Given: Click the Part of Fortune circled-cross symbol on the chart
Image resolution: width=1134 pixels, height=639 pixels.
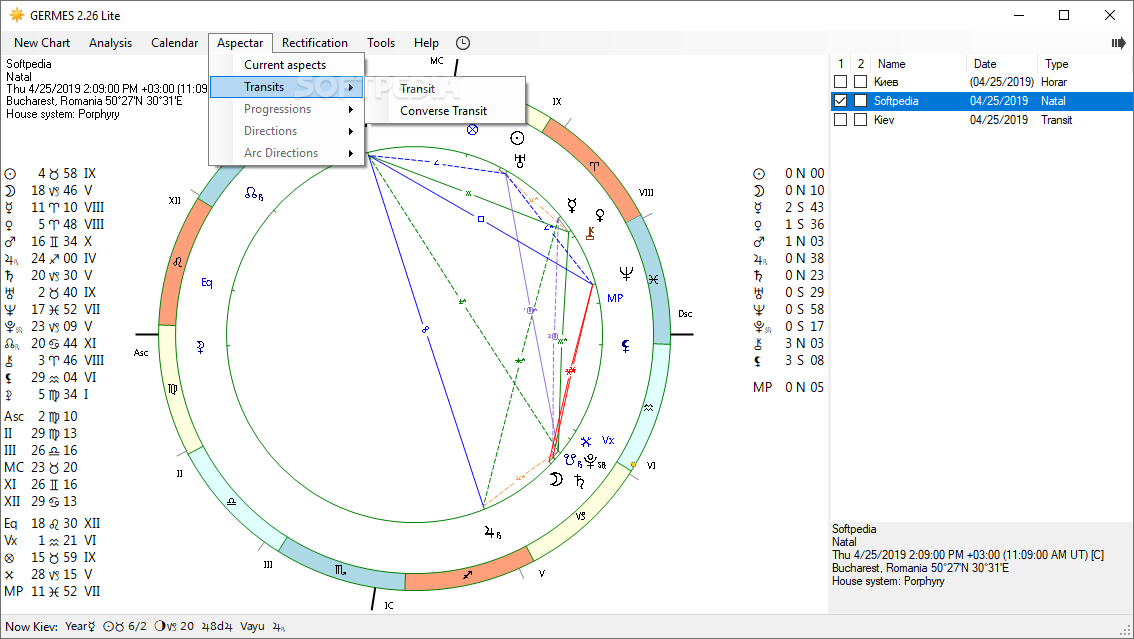Looking at the screenshot, I should pyautogui.click(x=472, y=130).
